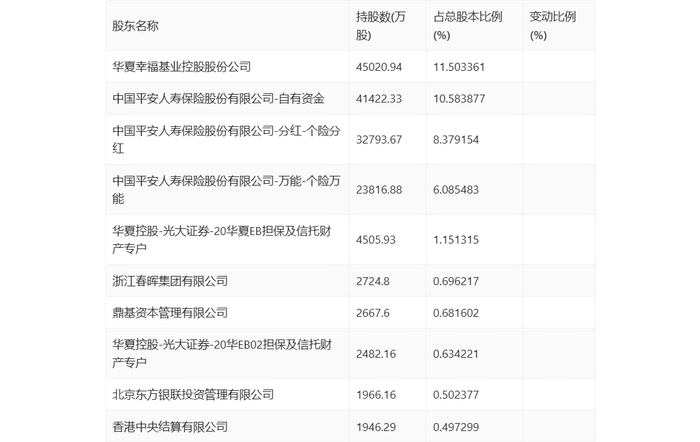Click the shares value 23816.88
Image resolution: width=700 pixels, height=442 pixels.
379,190
